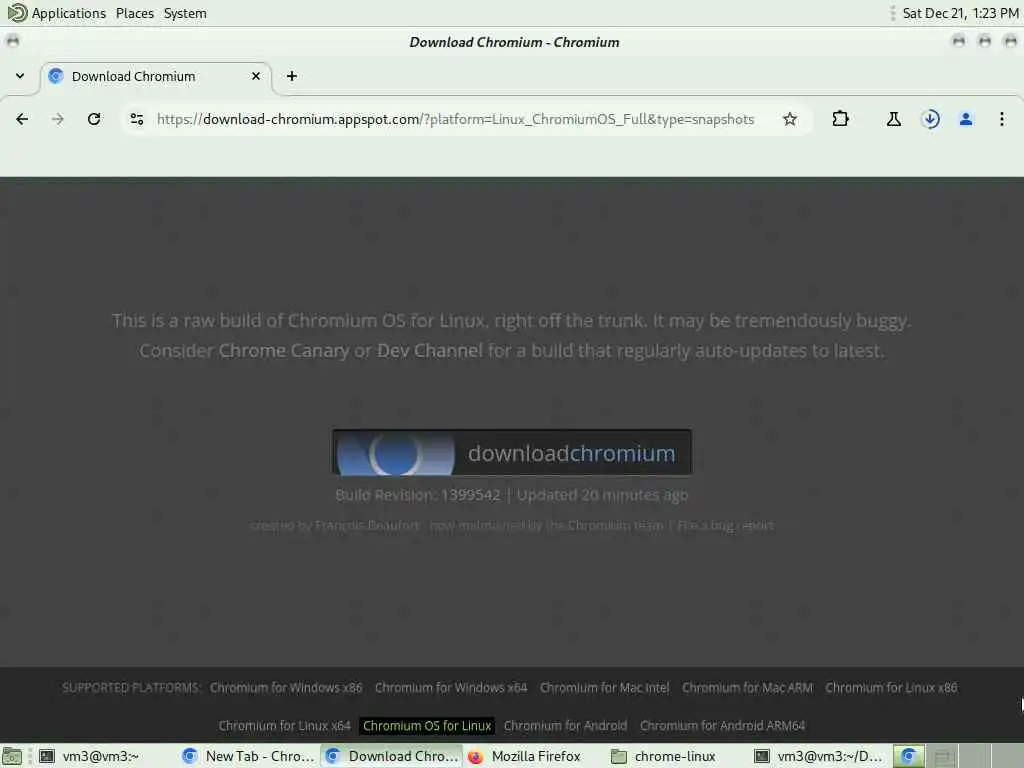This screenshot has height=768, width=1024.
Task: Select highlighted Chromium OS for Linux
Action: pyautogui.click(x=427, y=726)
